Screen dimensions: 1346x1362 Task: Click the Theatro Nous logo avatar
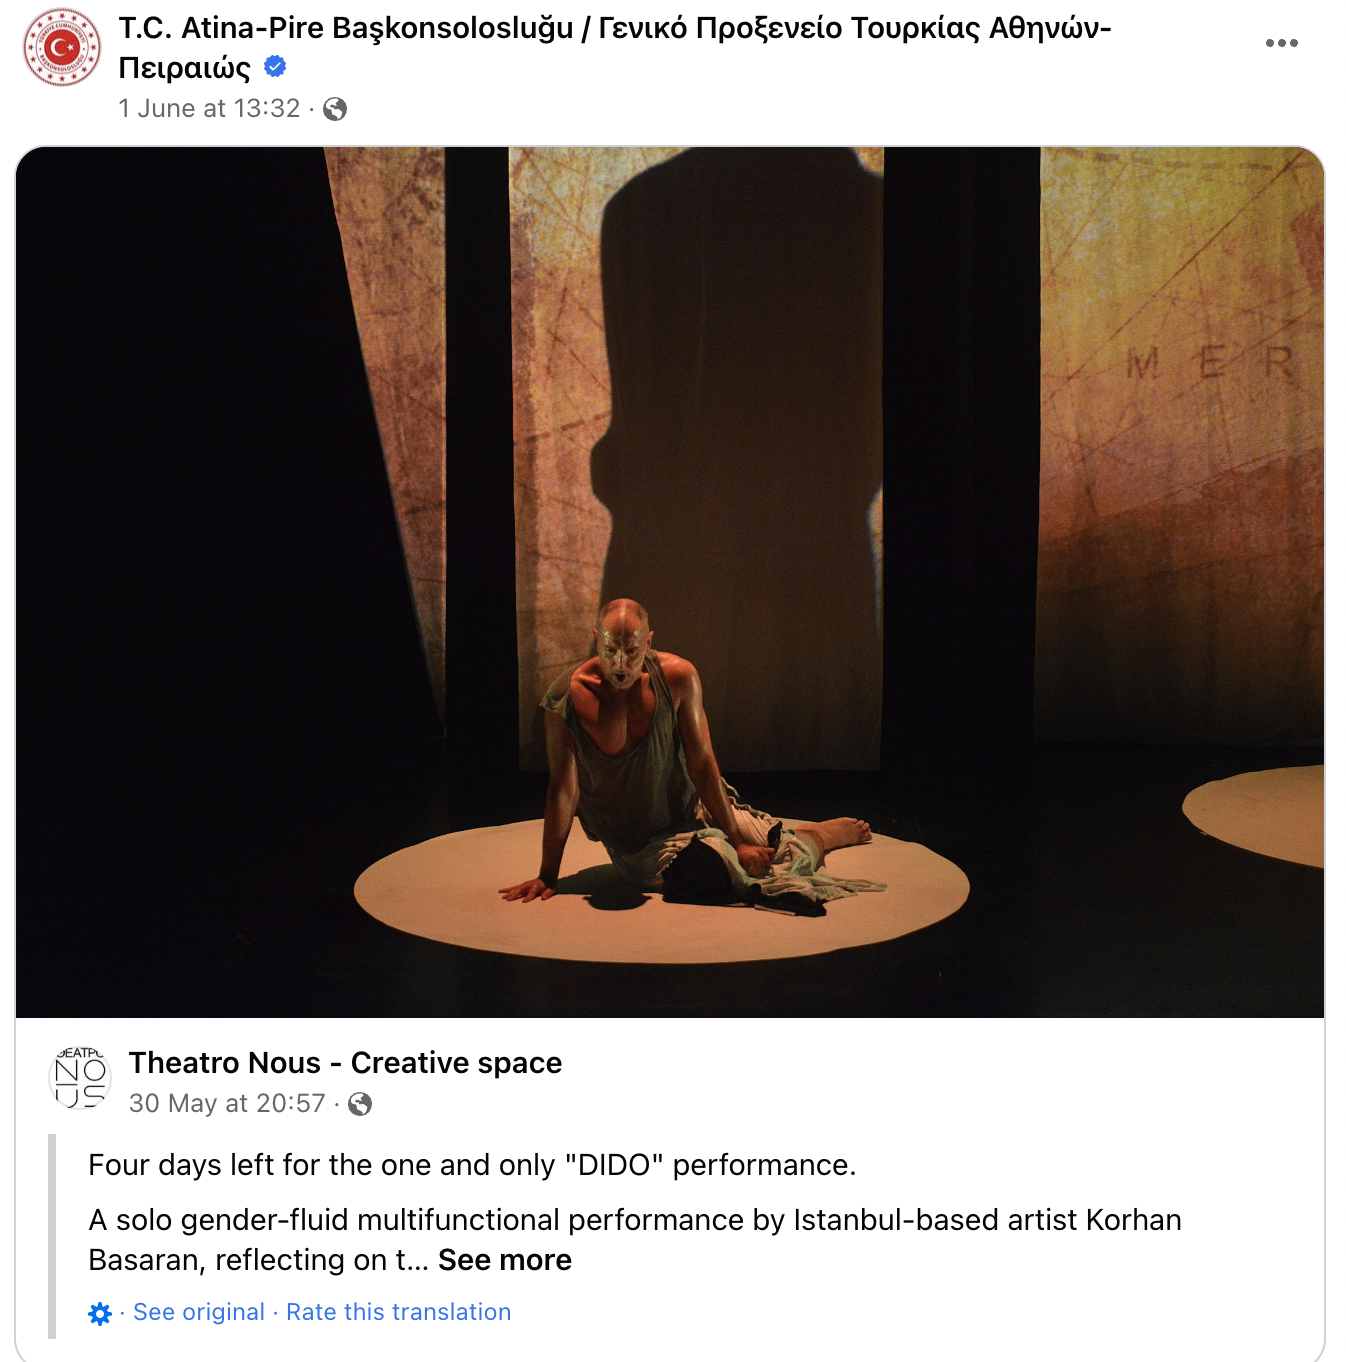[x=80, y=1079]
